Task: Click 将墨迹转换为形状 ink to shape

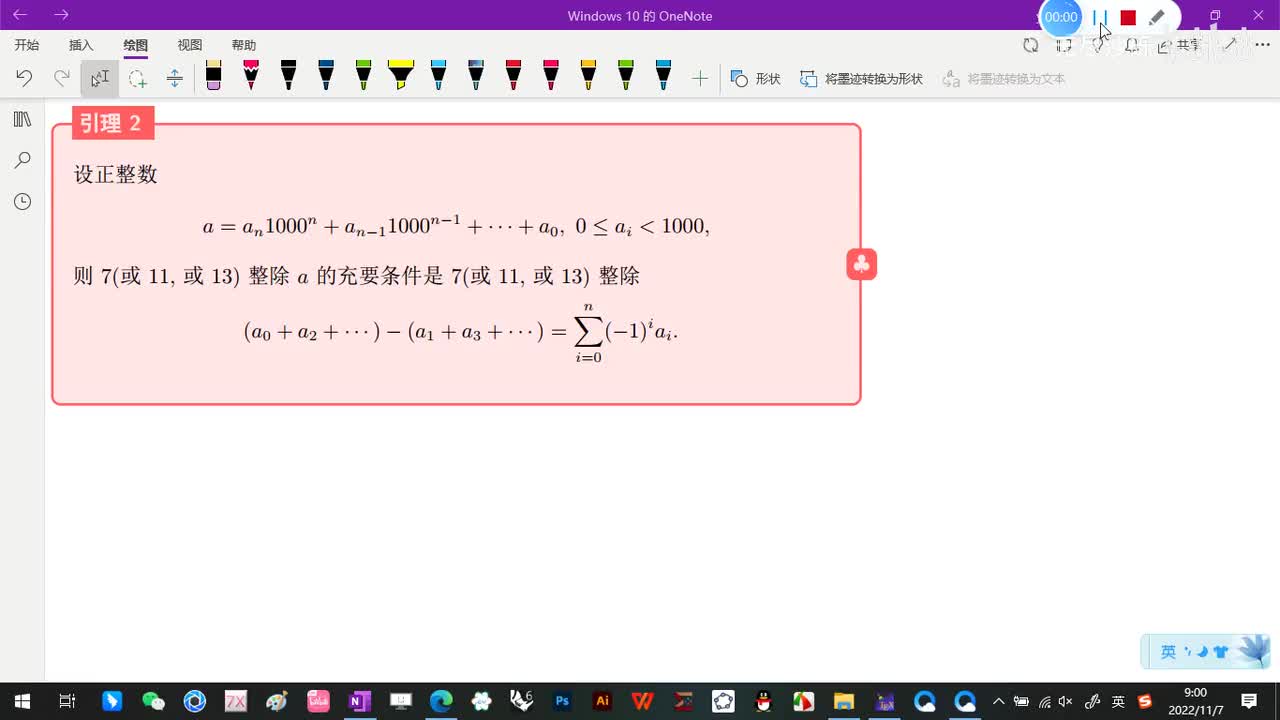Action: coord(862,78)
